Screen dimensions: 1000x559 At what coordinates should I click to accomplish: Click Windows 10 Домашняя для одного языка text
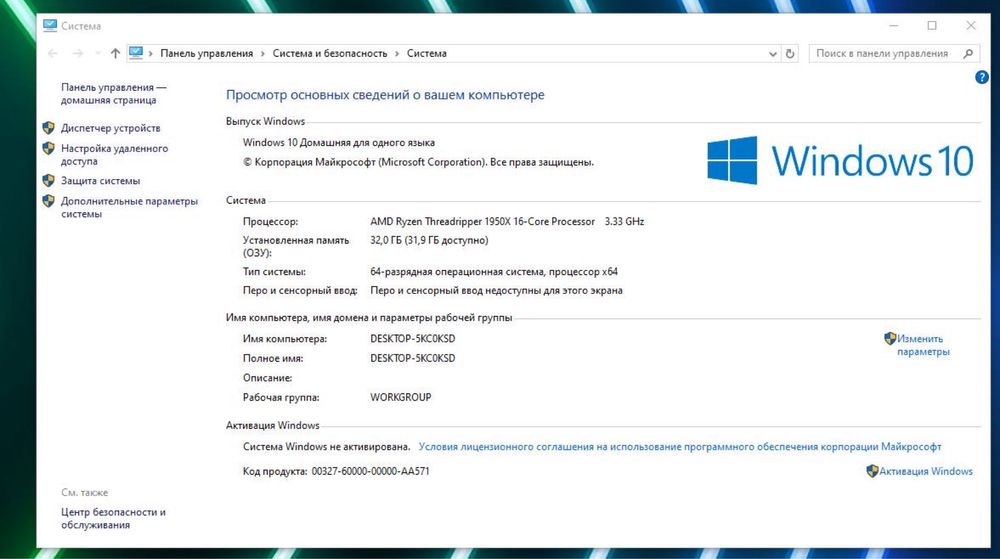click(339, 143)
